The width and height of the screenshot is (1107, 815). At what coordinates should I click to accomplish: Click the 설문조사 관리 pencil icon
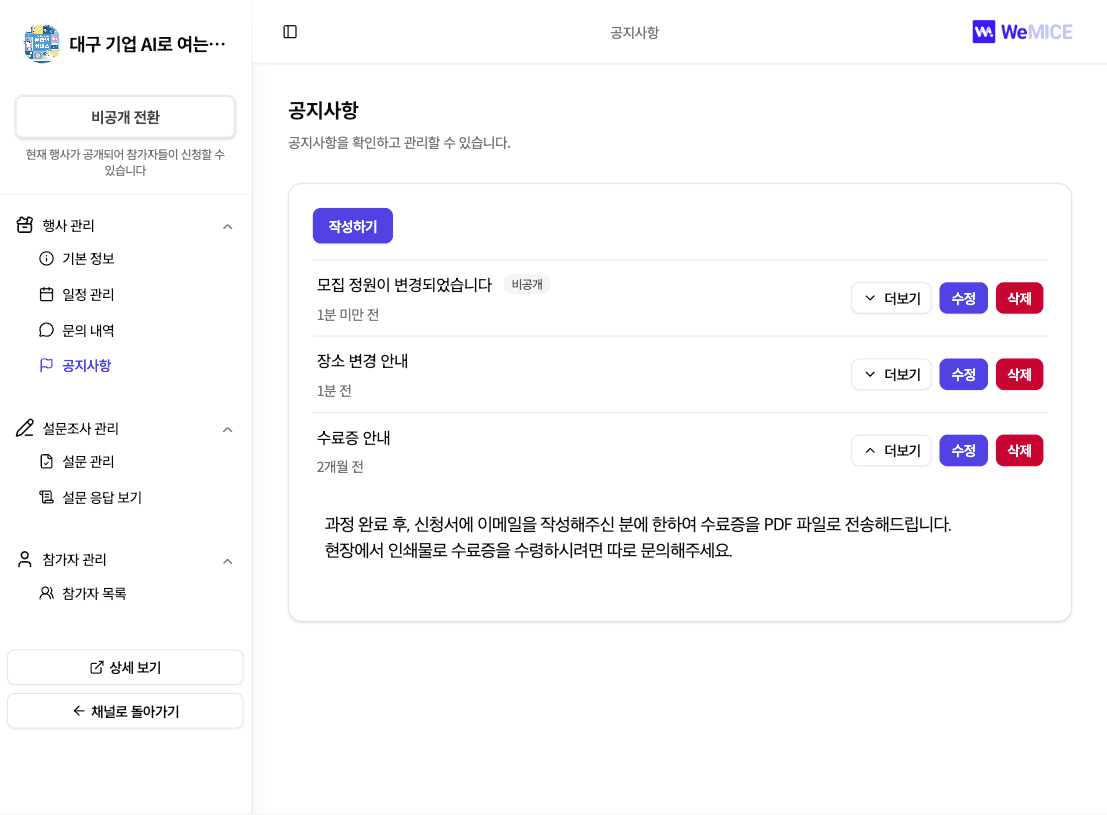tap(25, 428)
